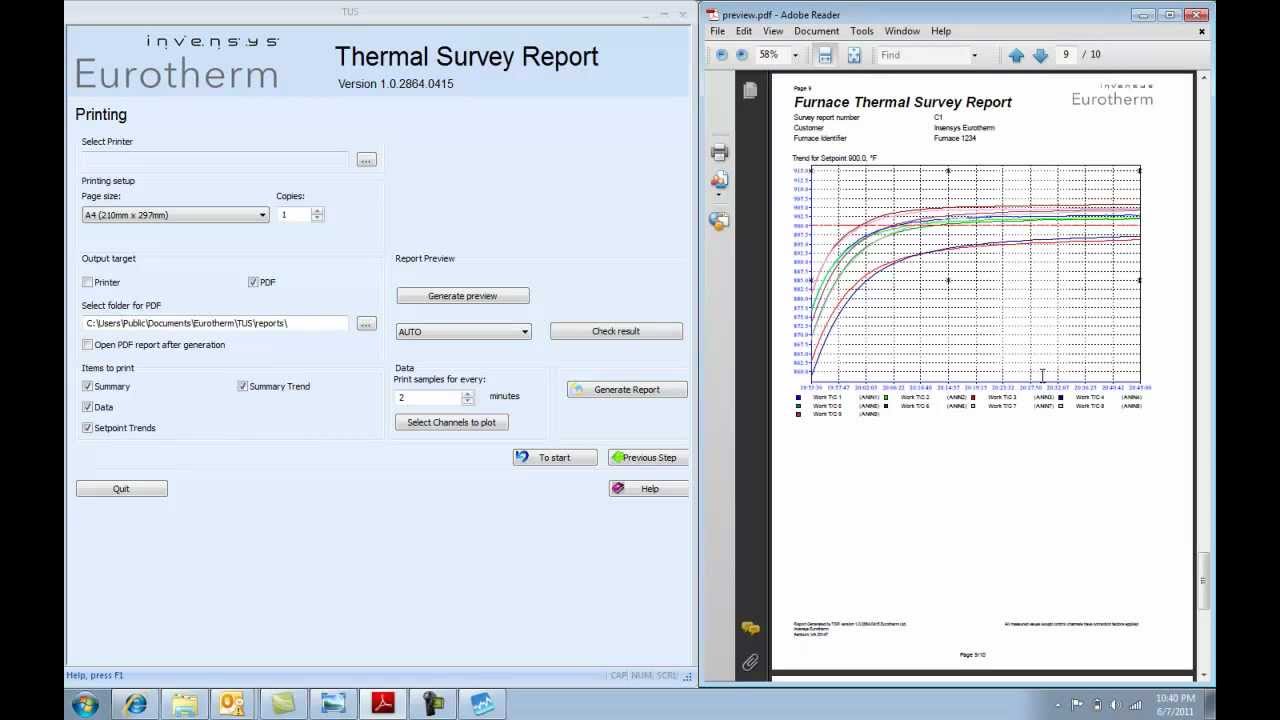Image resolution: width=1280 pixels, height=720 pixels.
Task: Click the volume icon in system tray
Action: tap(1117, 705)
